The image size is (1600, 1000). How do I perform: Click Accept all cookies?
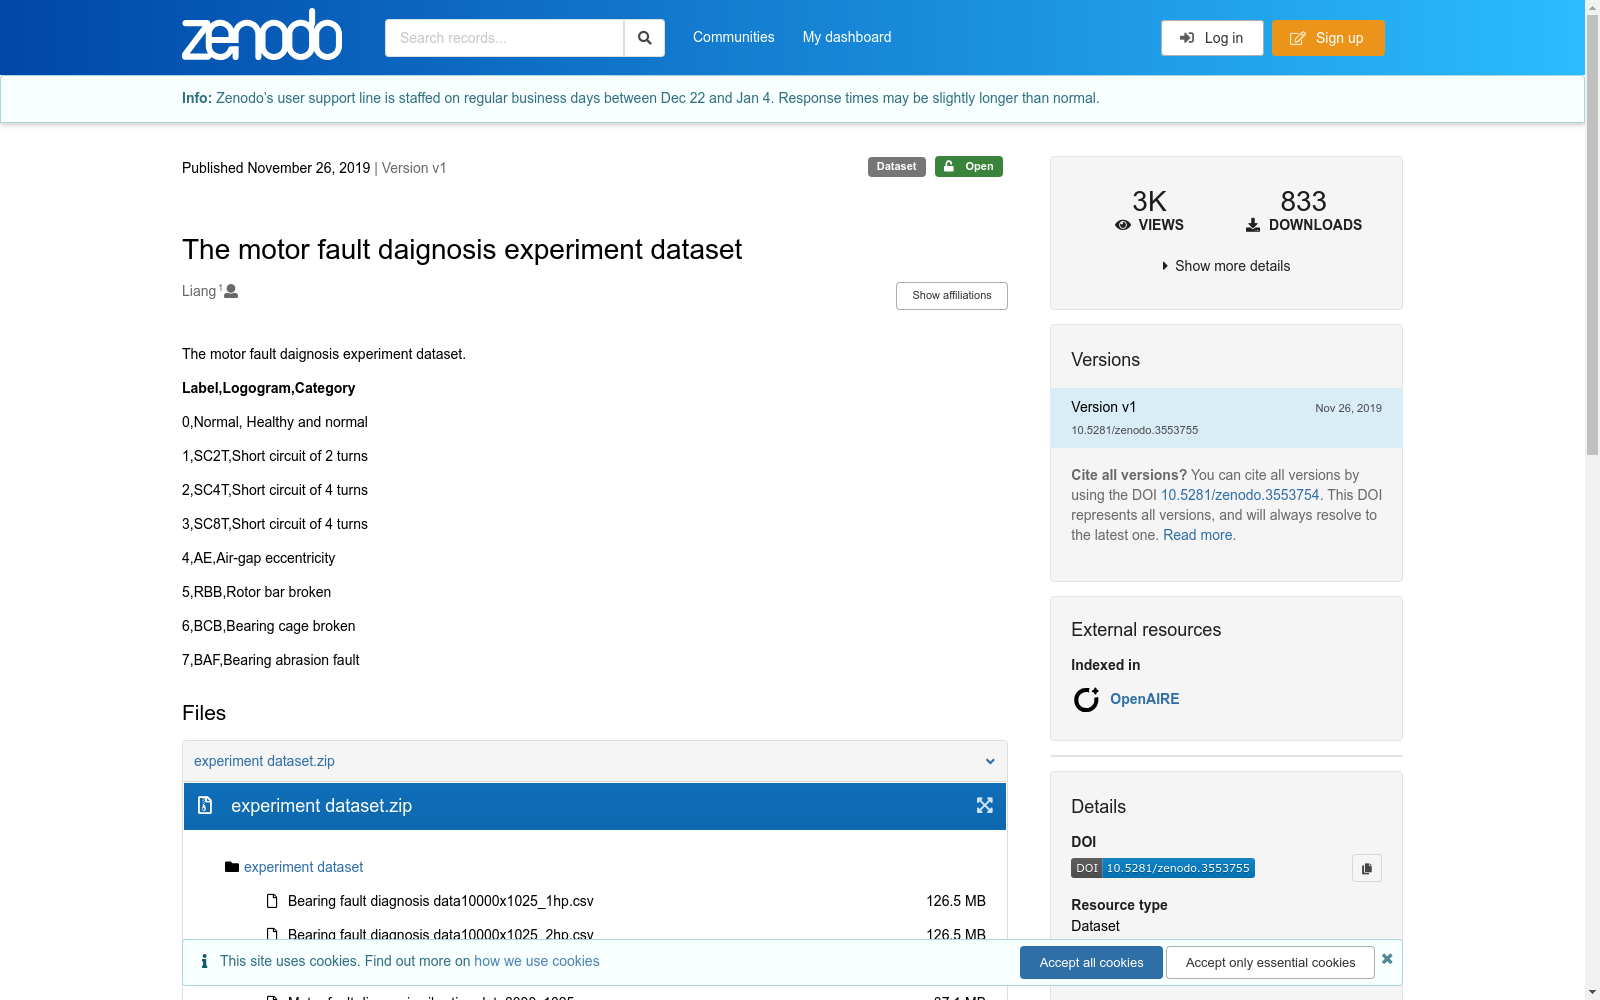coord(1091,962)
